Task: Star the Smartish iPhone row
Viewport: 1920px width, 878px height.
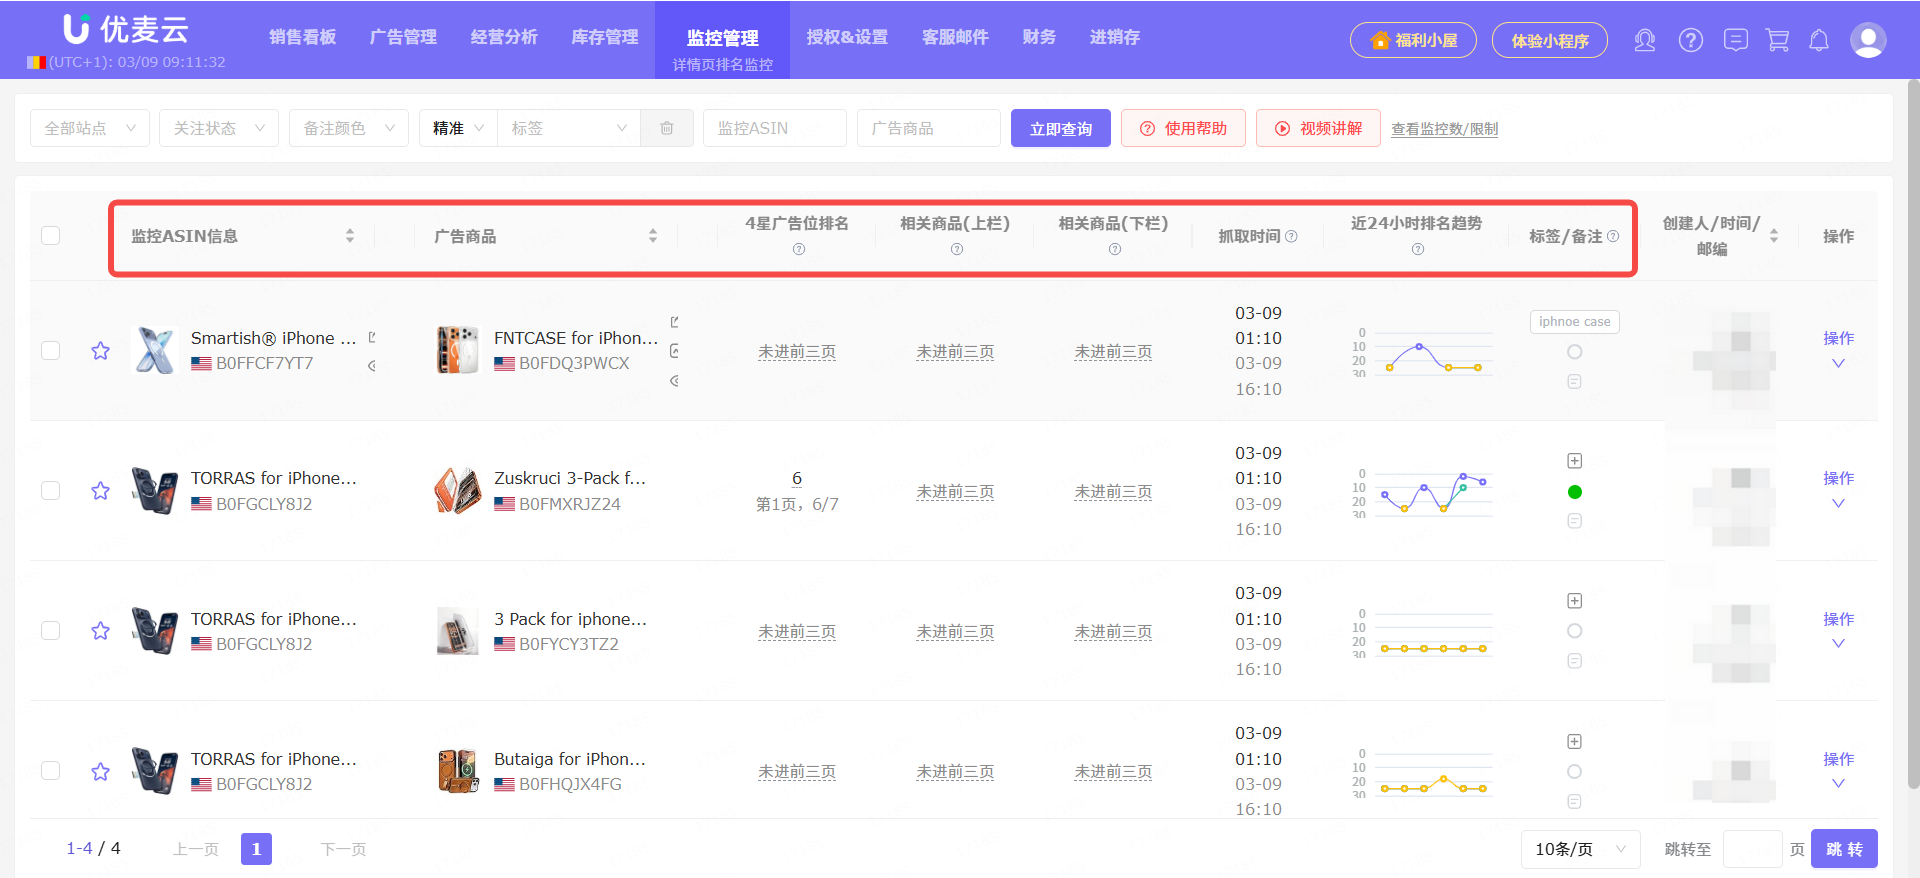Action: pyautogui.click(x=100, y=351)
